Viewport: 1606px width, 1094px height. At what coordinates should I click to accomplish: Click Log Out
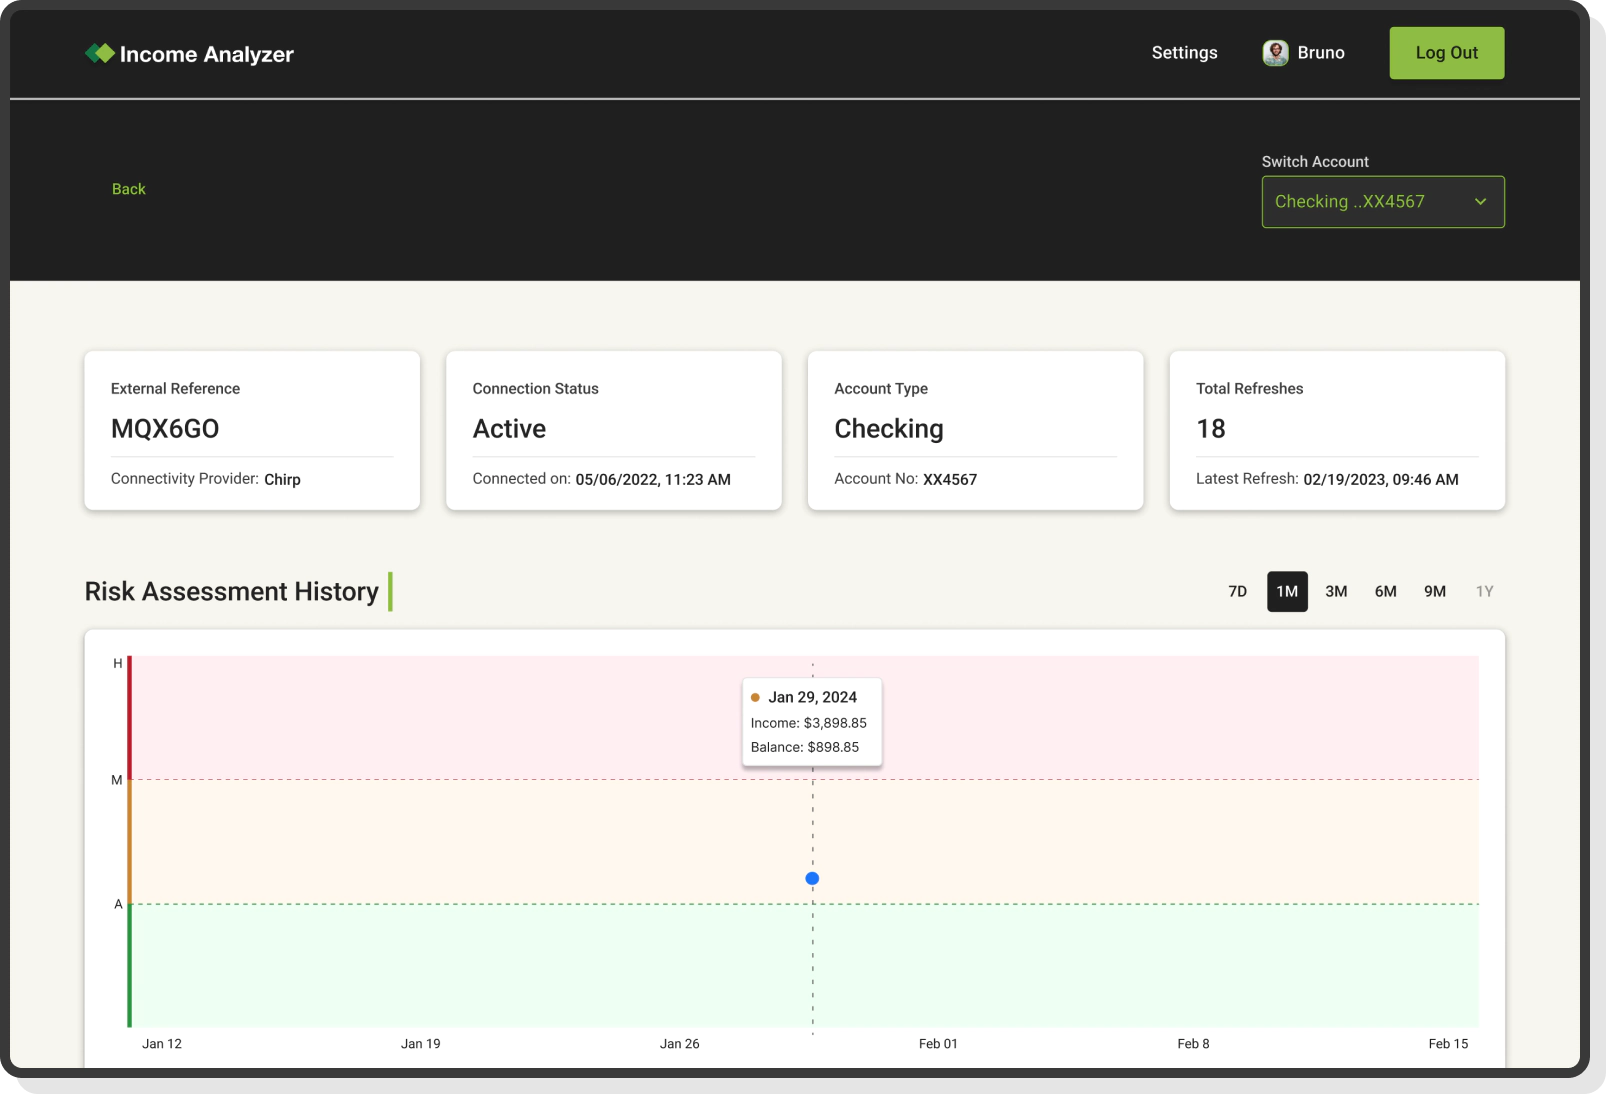tap(1446, 52)
